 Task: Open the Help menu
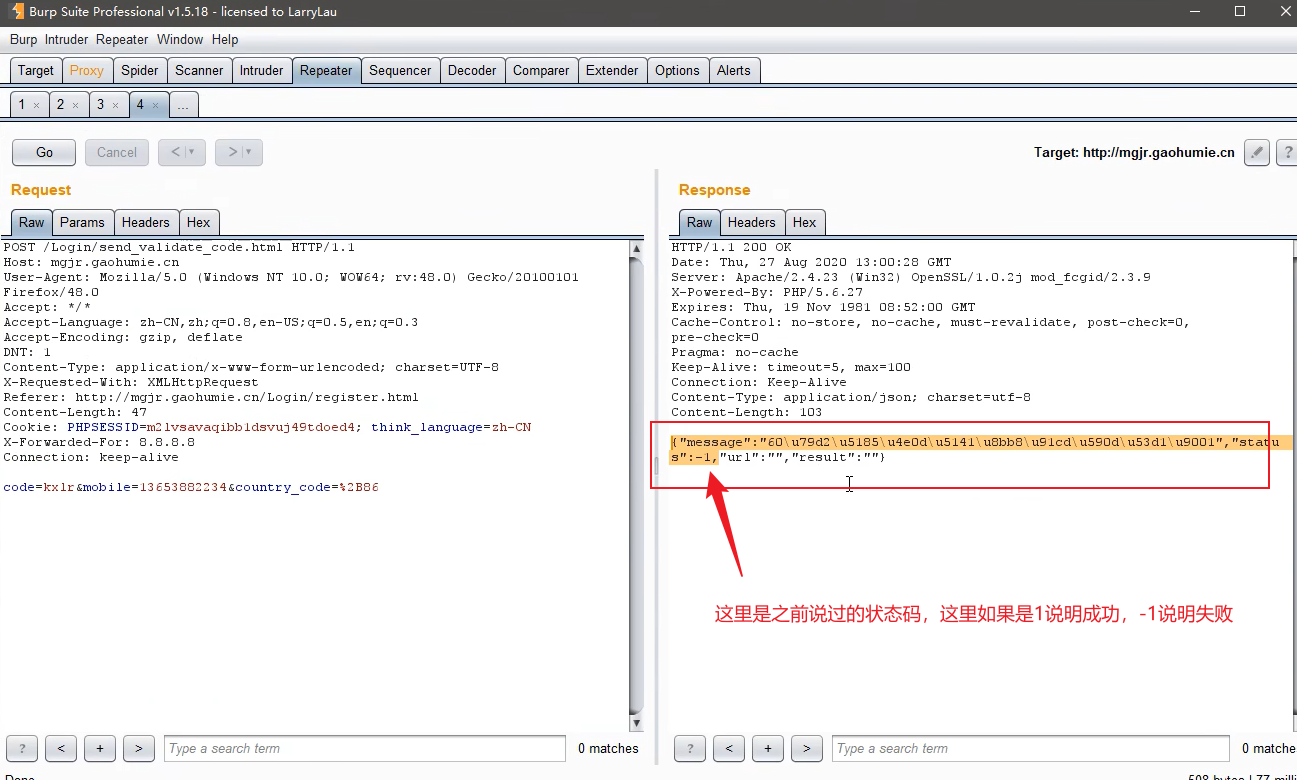pos(225,39)
